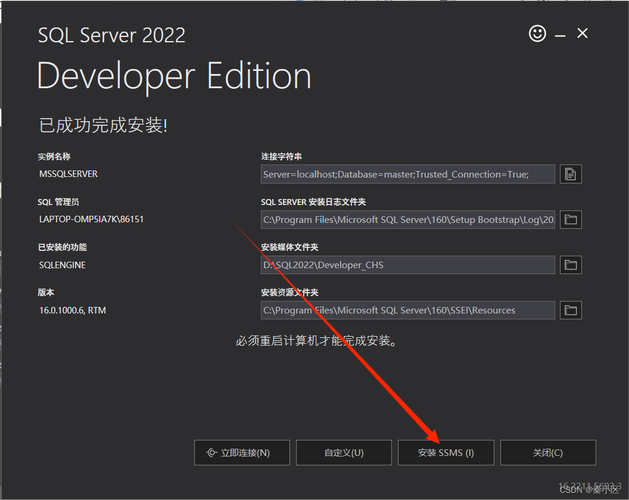The height and width of the screenshot is (500, 629).
Task: Open the installation resources folder icon
Action: click(570, 310)
